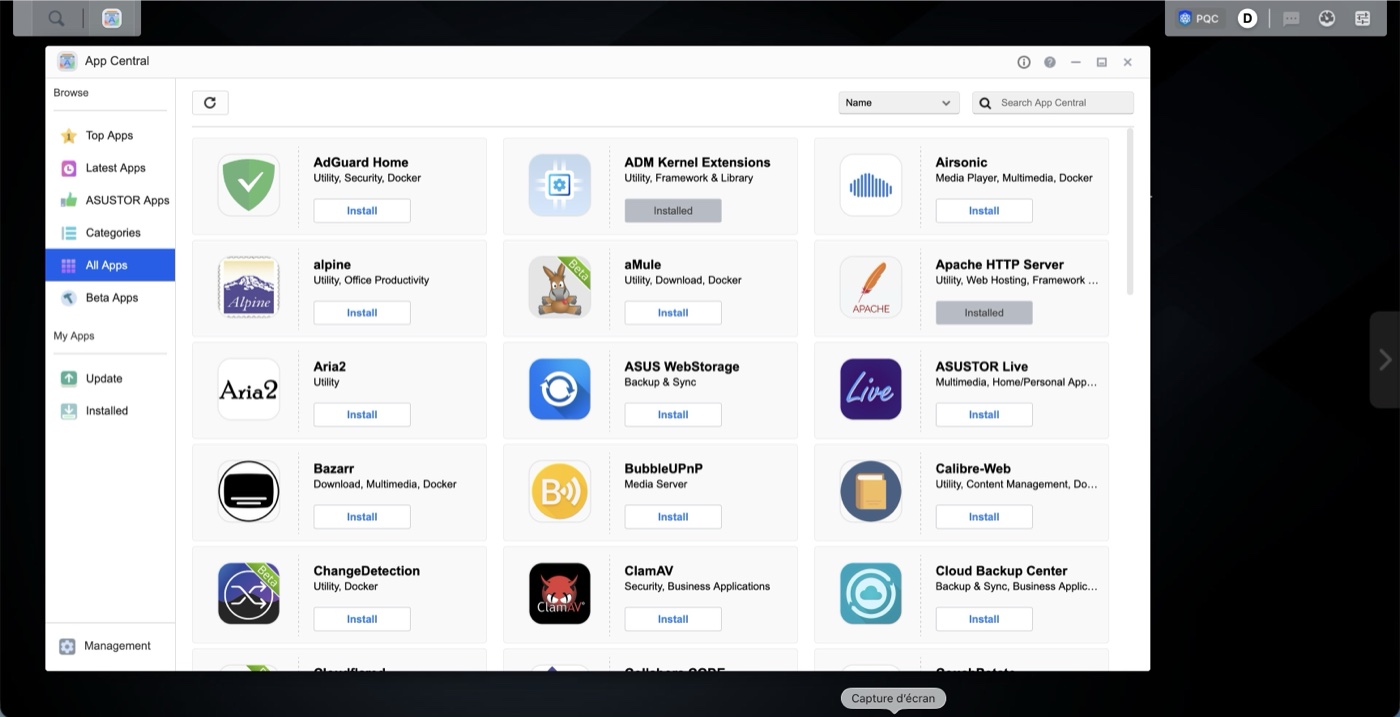The height and width of the screenshot is (717, 1400).
Task: Install Calibre-Web
Action: click(984, 517)
